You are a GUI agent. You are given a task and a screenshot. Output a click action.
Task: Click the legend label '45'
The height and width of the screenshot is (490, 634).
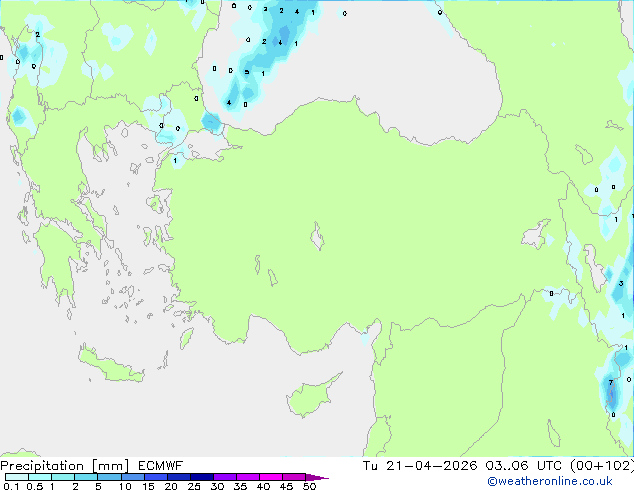pyautogui.click(x=286, y=486)
